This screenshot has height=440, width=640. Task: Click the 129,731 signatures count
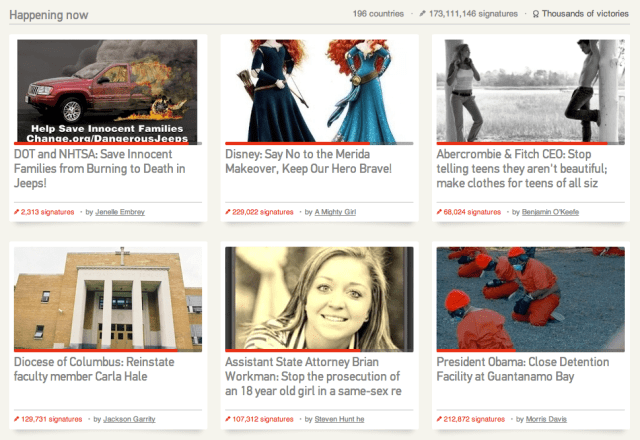click(x=51, y=419)
